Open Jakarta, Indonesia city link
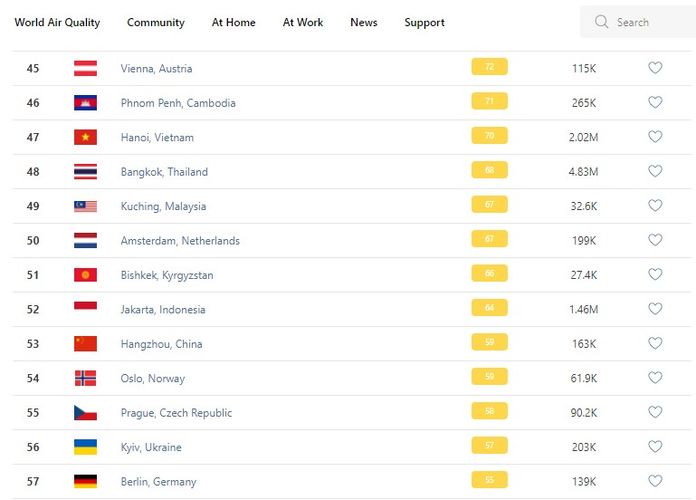Image resolution: width=696 pixels, height=500 pixels. pos(163,310)
